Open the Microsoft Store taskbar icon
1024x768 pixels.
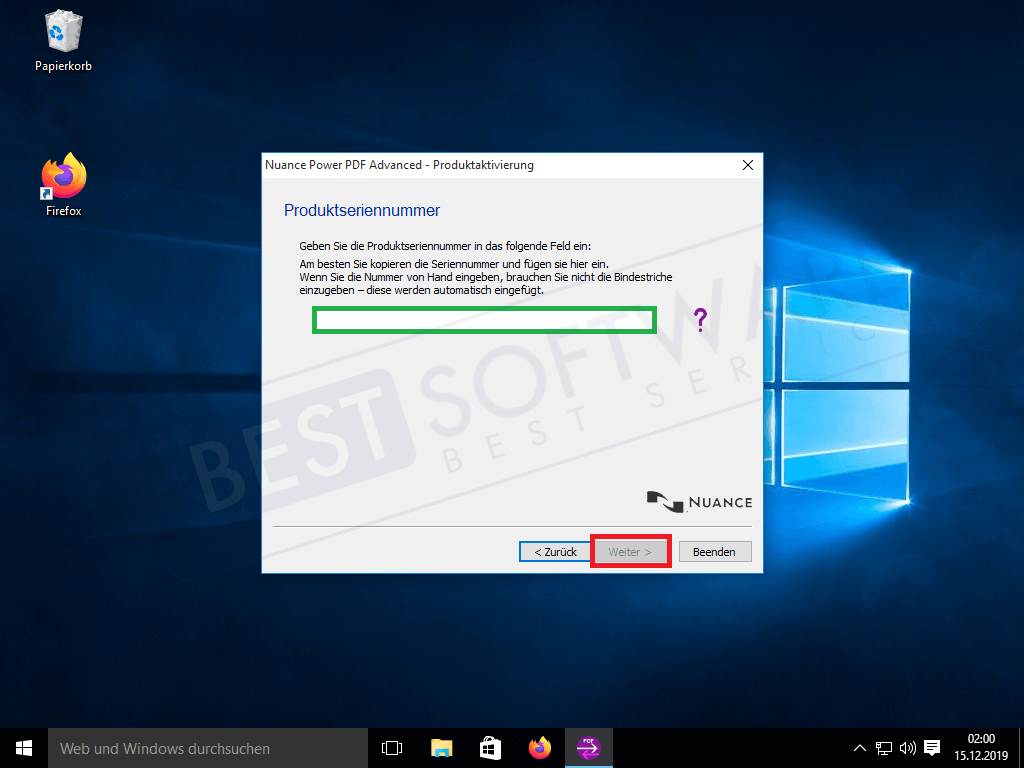point(490,748)
